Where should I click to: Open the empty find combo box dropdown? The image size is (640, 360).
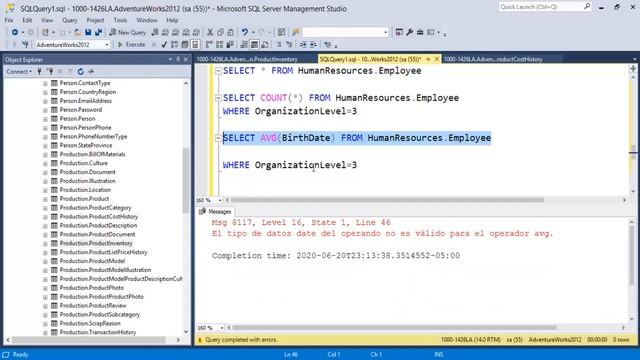tap(385, 32)
